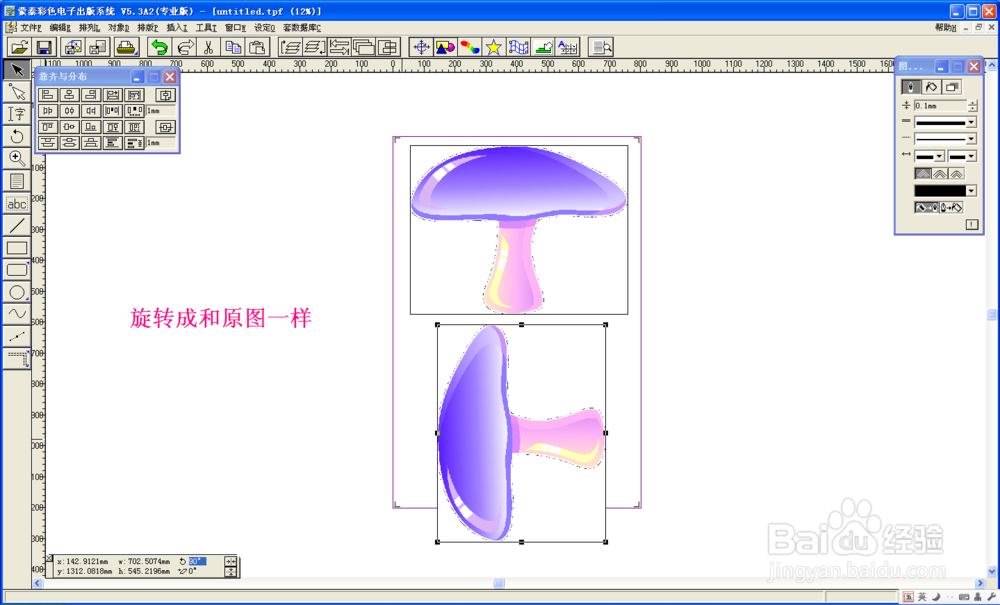
Task: Select the Zoom tool in the left toolbox
Action: tap(16, 158)
